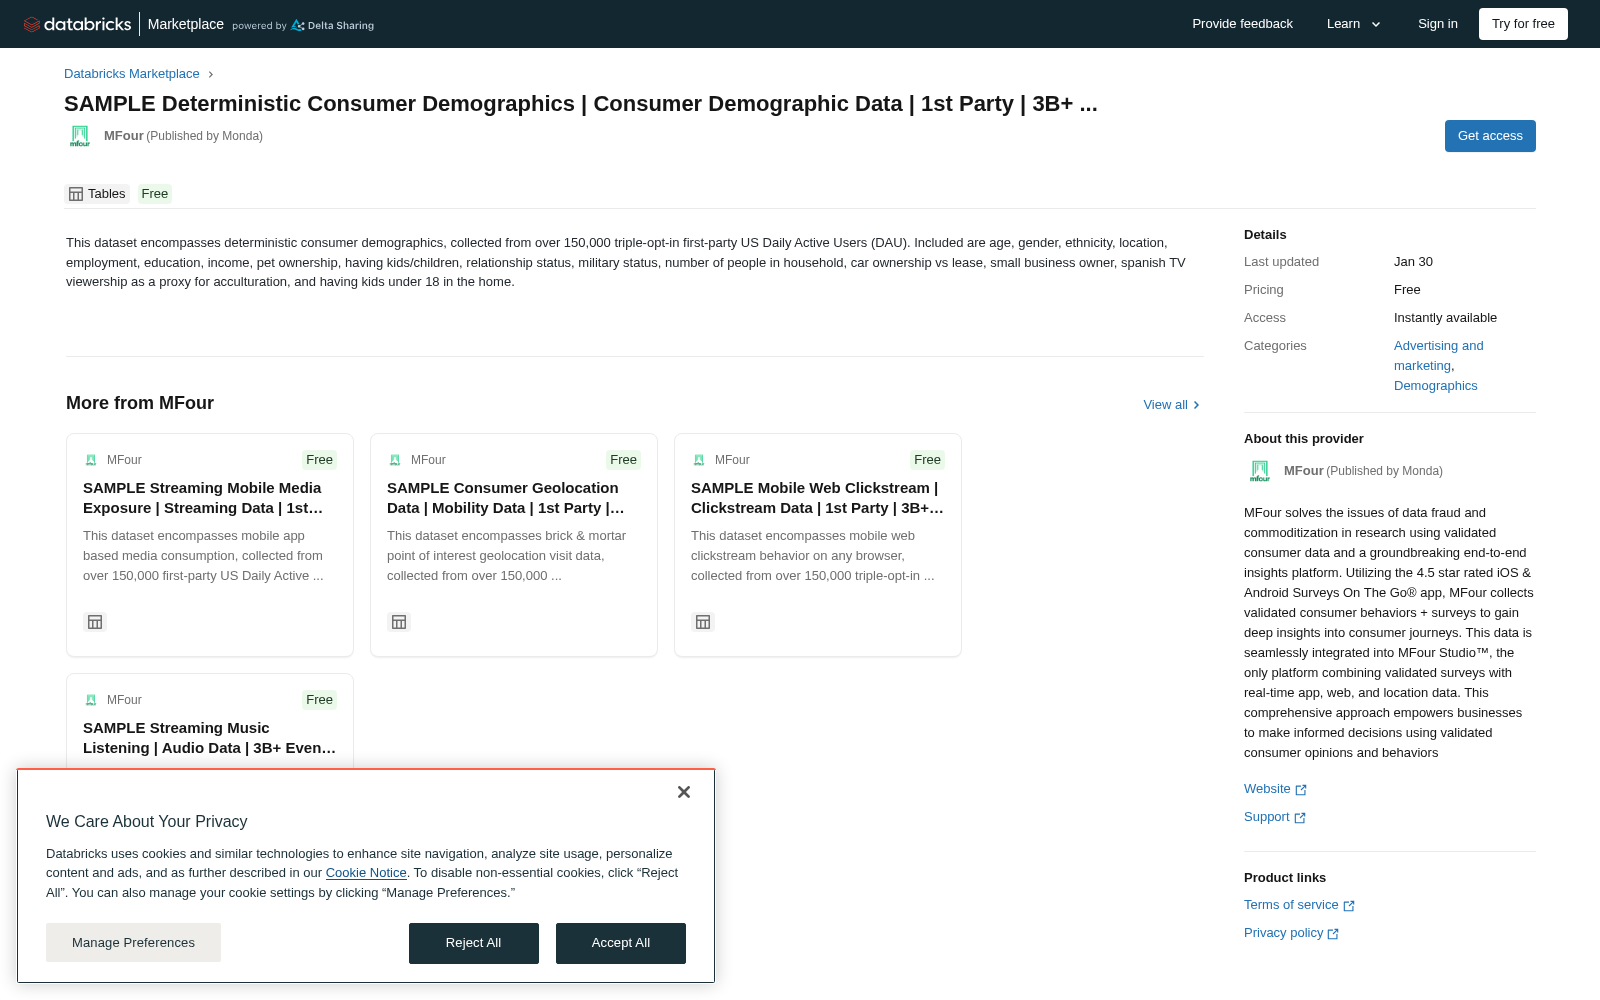Open SAMPLE Mobile Web Clickstream card title
The image size is (1600, 1000).
point(817,498)
